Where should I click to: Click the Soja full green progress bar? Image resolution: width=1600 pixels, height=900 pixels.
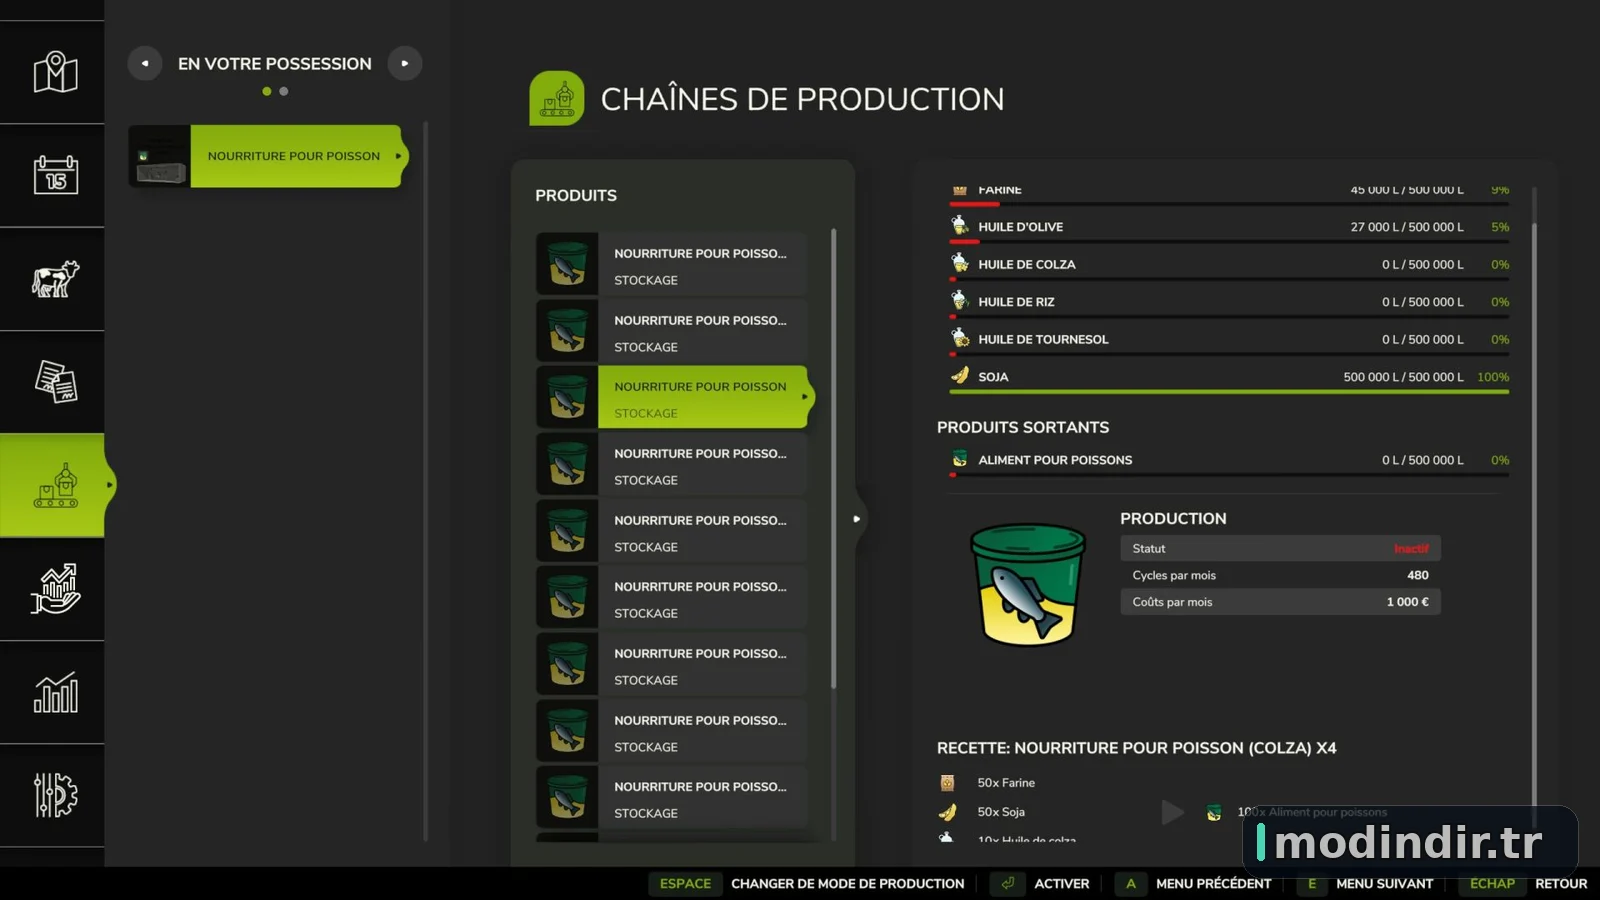click(x=1229, y=391)
